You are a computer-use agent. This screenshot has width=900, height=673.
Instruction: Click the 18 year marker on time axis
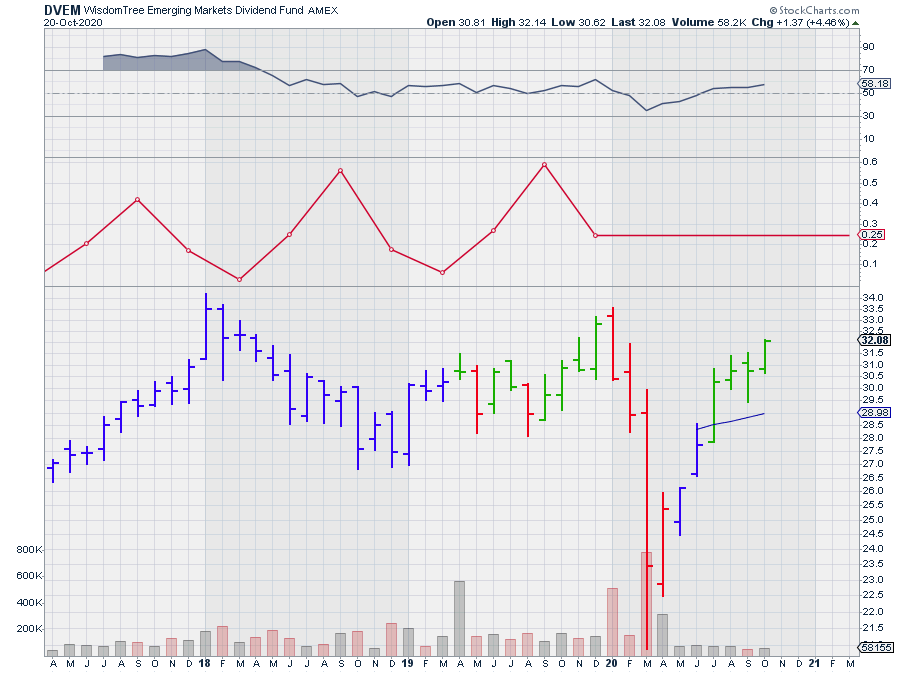click(x=204, y=663)
